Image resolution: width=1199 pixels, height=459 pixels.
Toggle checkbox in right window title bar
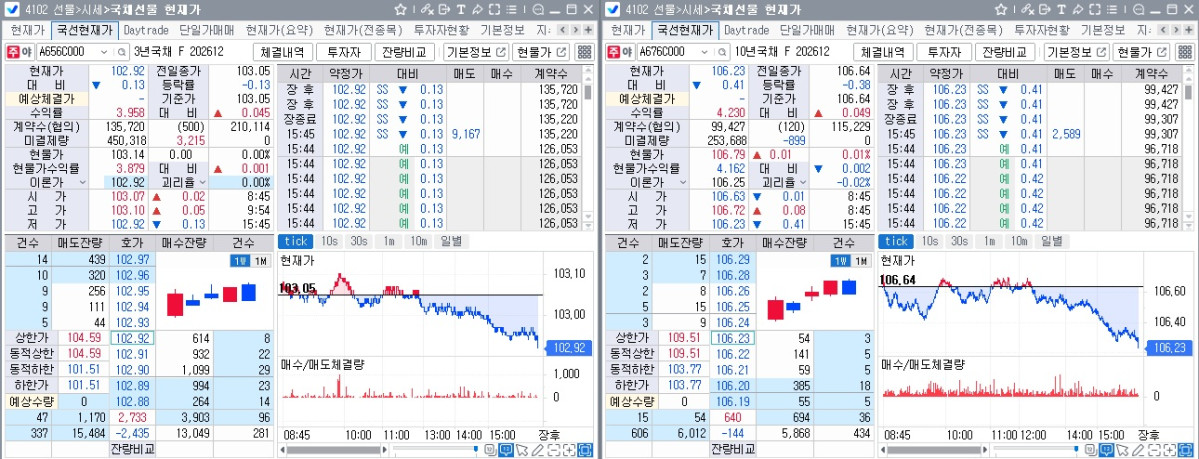coord(612,9)
